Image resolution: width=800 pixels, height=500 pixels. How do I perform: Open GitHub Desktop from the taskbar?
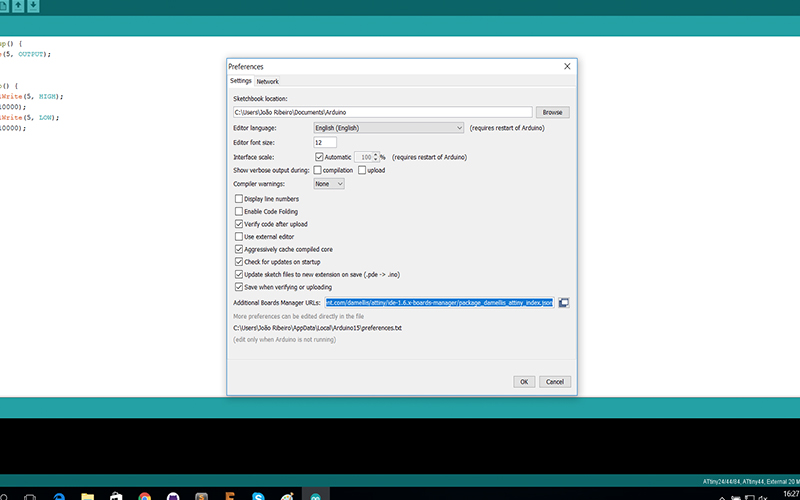pos(173,496)
